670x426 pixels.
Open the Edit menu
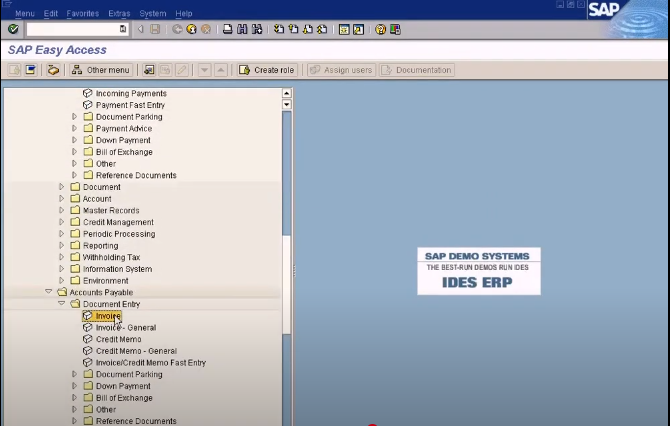(50, 13)
